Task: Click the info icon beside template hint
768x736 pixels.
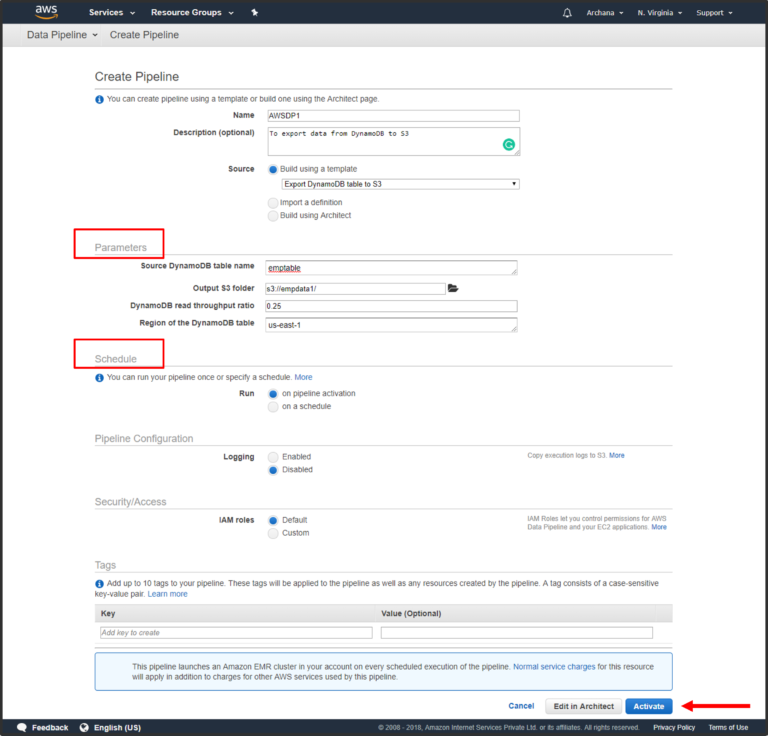Action: 99,99
